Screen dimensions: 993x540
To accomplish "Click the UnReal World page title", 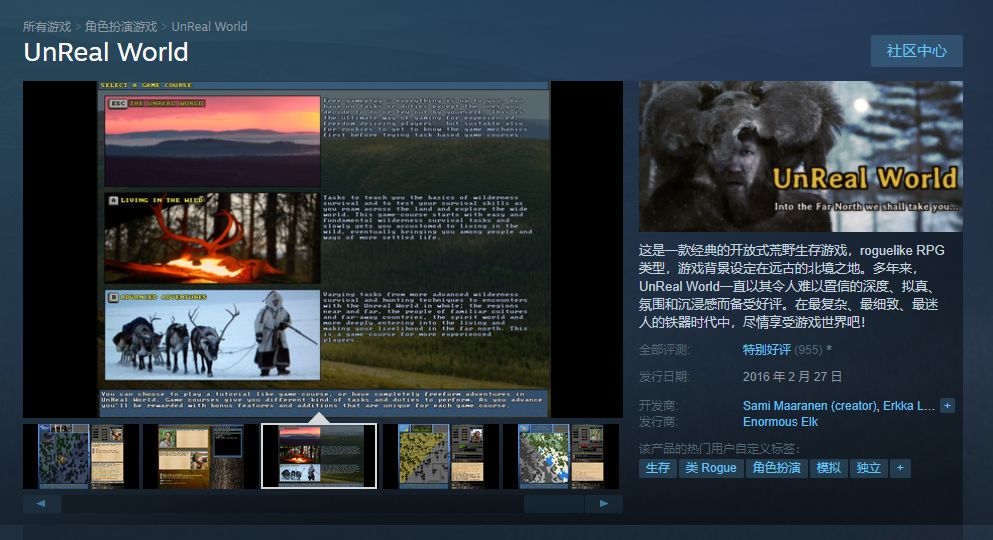I will (106, 52).
